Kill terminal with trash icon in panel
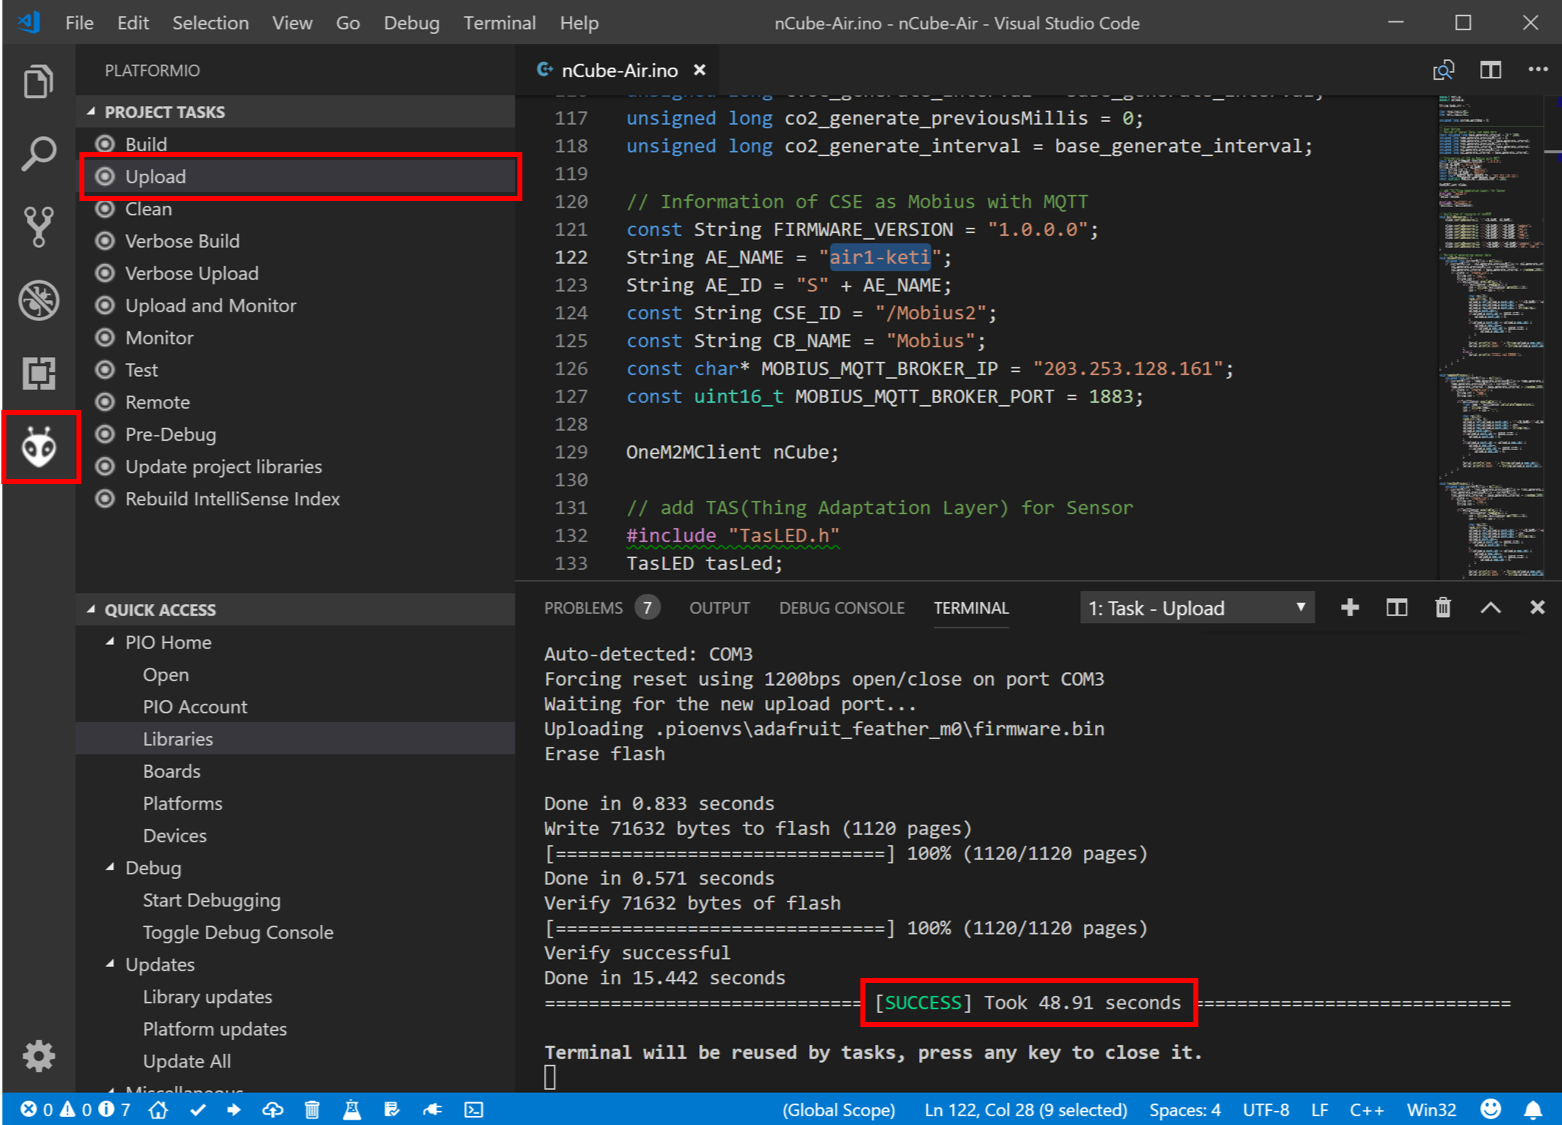The width and height of the screenshot is (1562, 1125). coord(1443,607)
